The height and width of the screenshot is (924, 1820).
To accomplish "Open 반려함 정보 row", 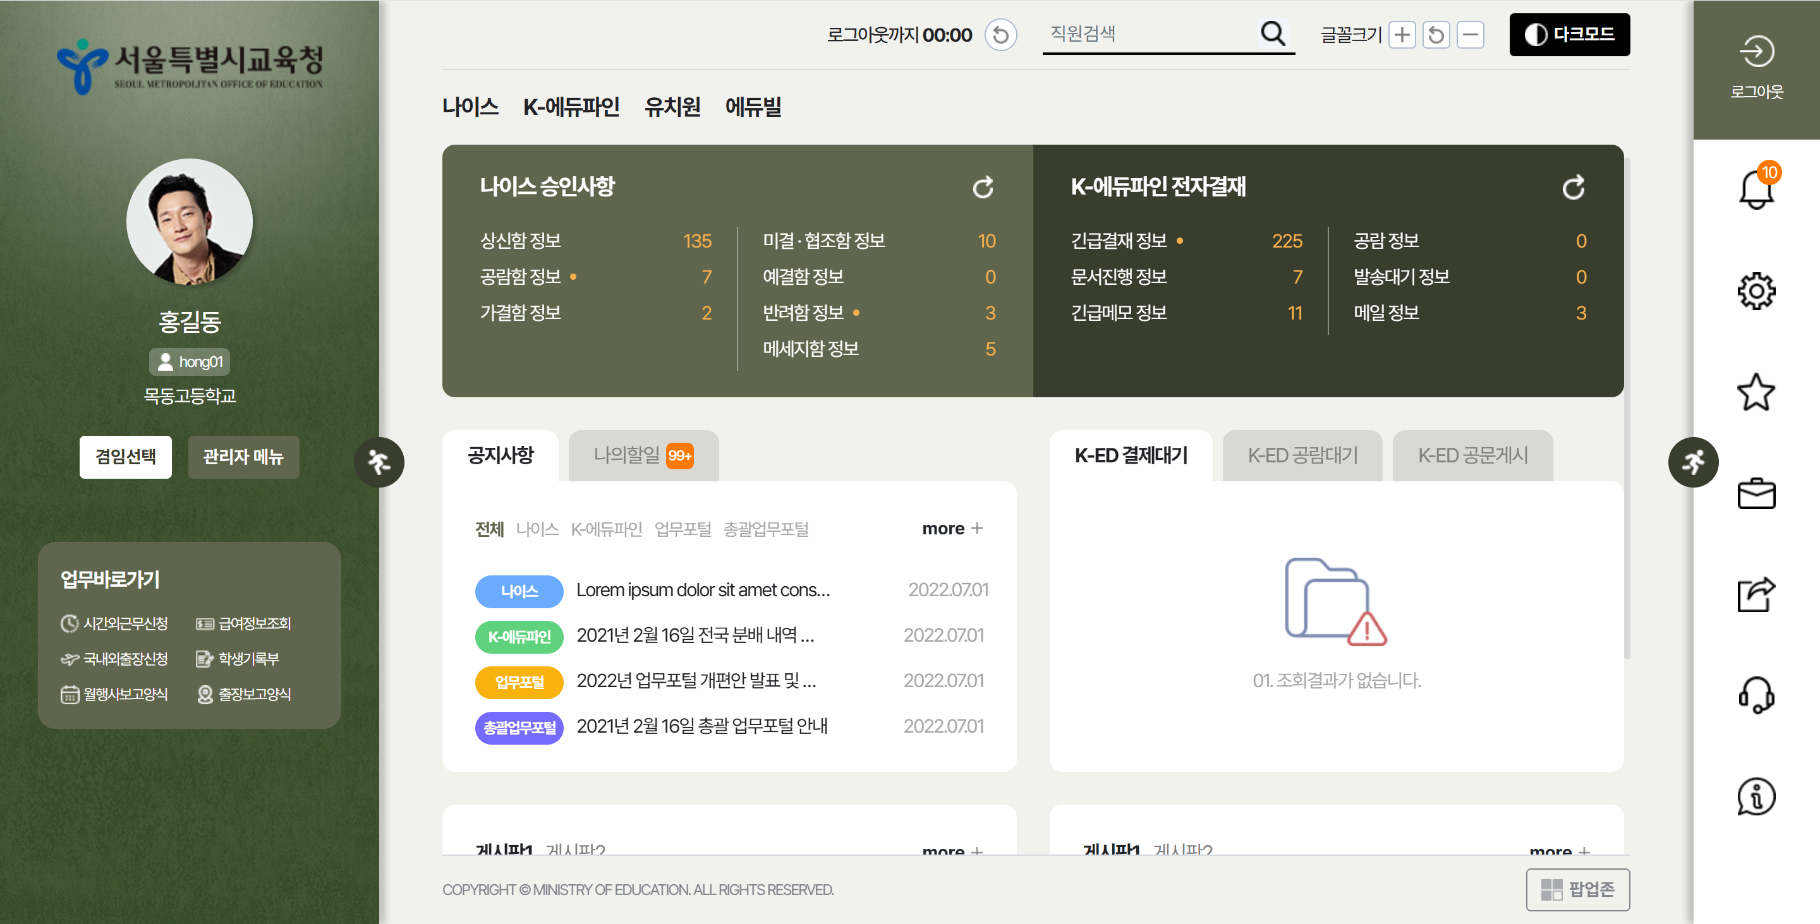I will click(879, 313).
